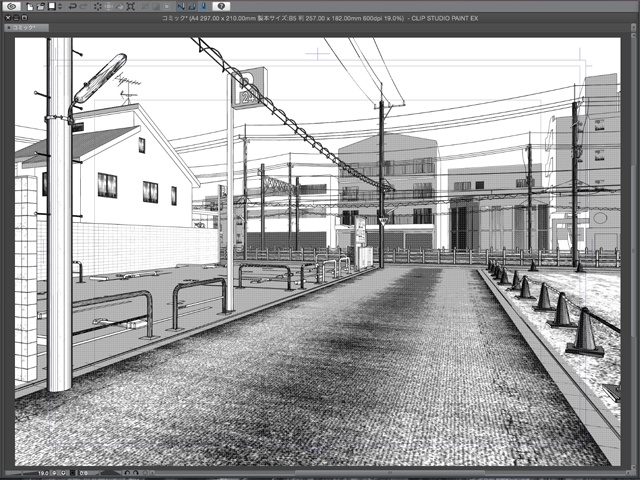Rotate the canvas left with status bar icon

pos(127,473)
